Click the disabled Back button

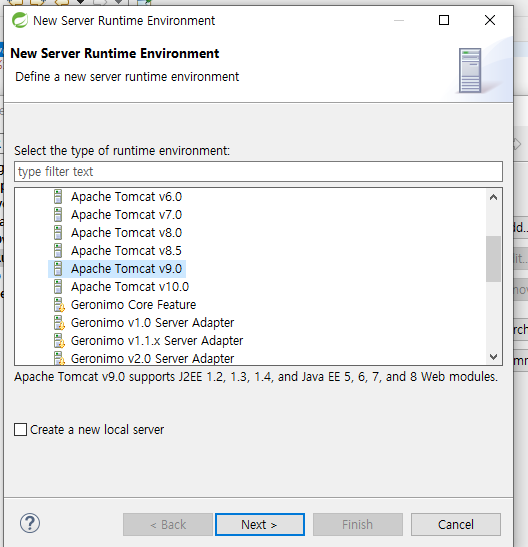click(168, 524)
